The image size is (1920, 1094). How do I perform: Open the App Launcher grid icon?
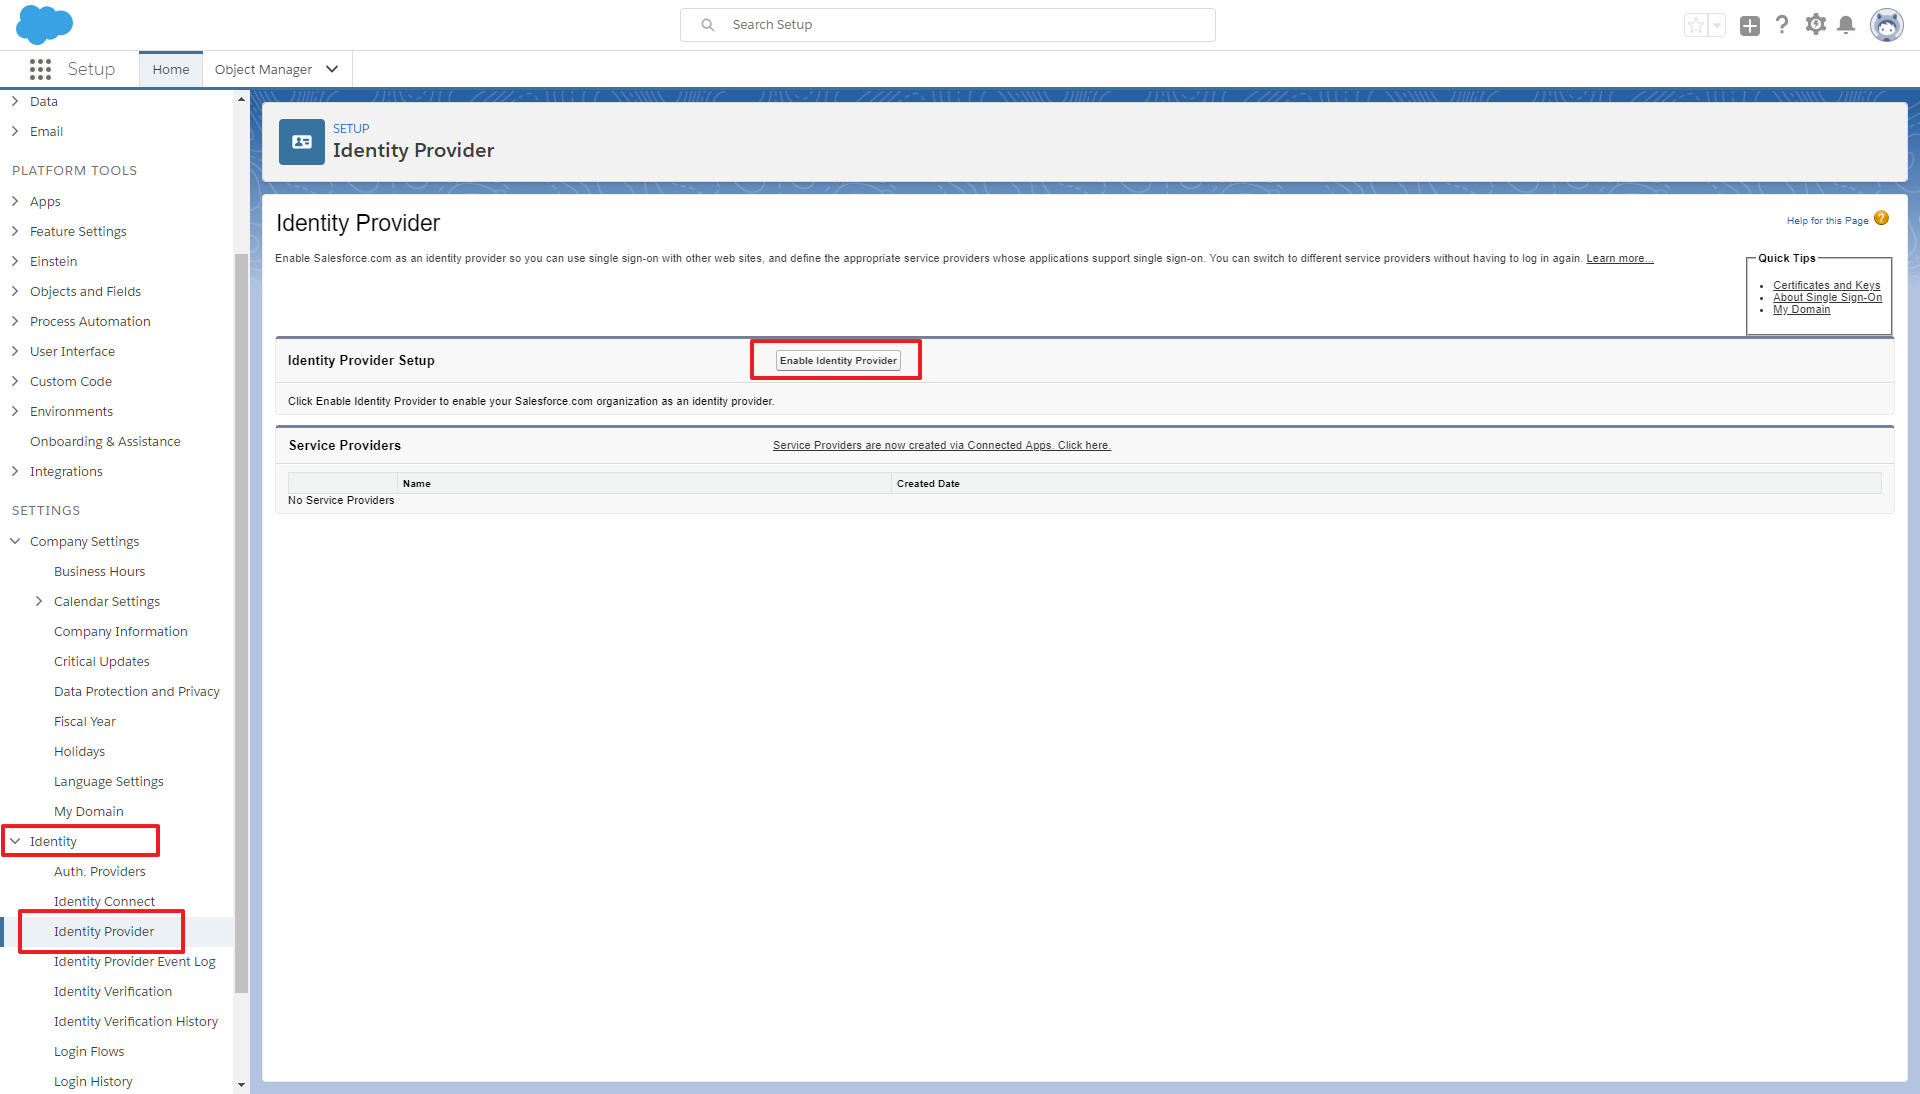click(x=40, y=69)
